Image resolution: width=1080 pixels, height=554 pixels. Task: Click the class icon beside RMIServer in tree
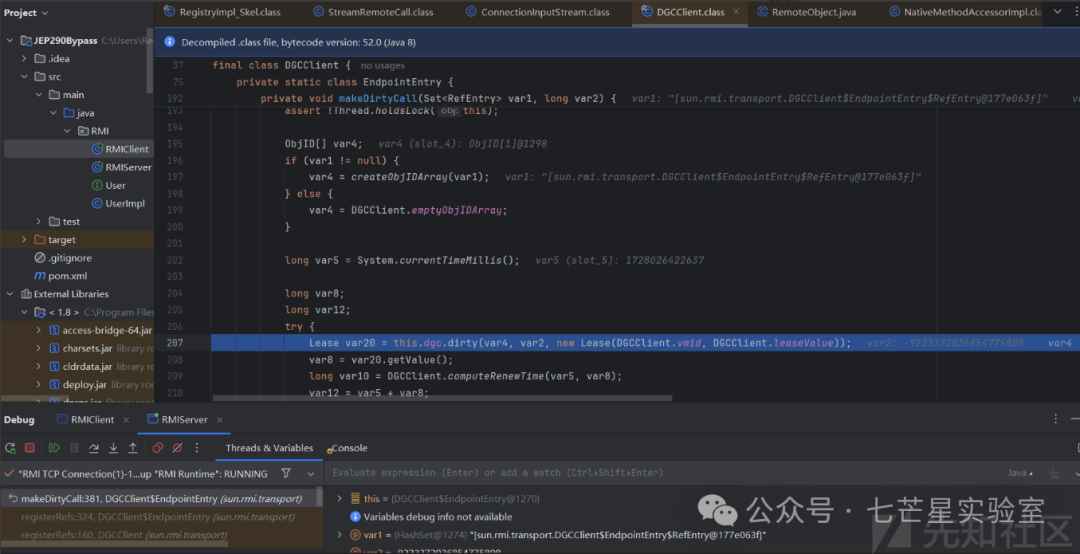click(x=97, y=167)
